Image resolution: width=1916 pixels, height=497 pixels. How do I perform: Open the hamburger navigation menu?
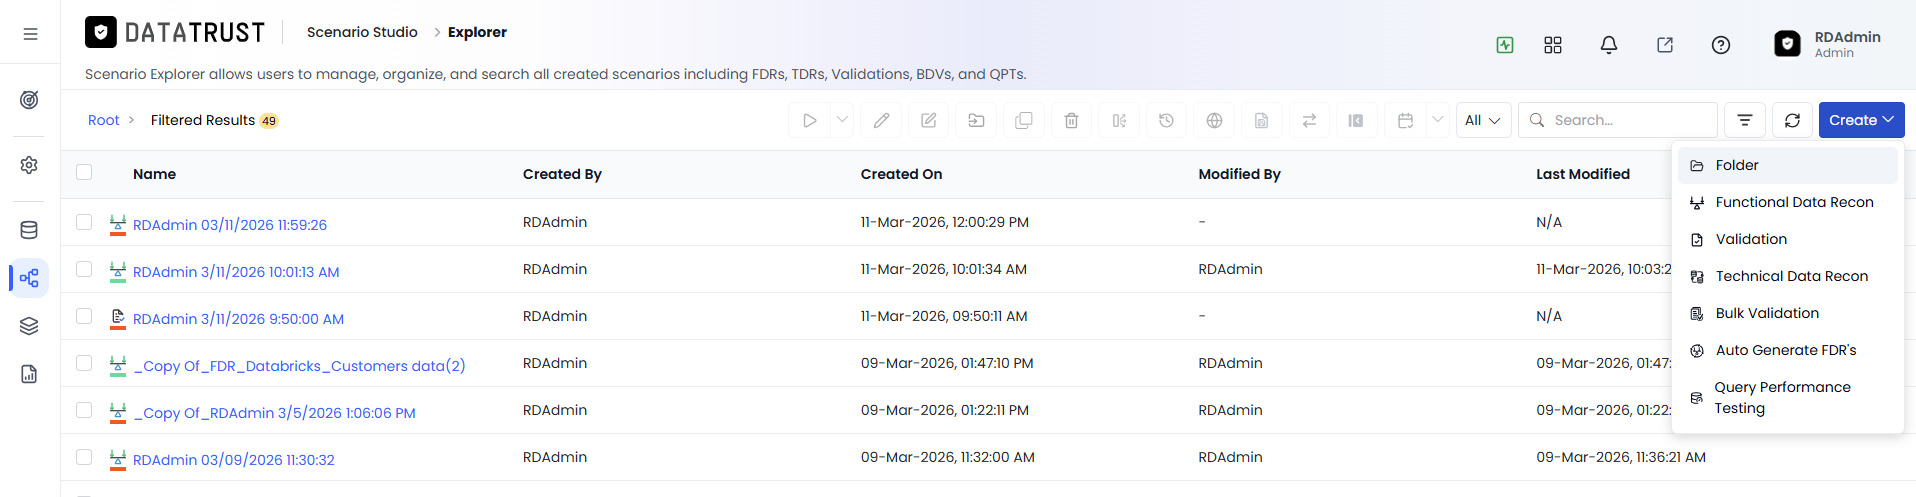pyautogui.click(x=30, y=34)
